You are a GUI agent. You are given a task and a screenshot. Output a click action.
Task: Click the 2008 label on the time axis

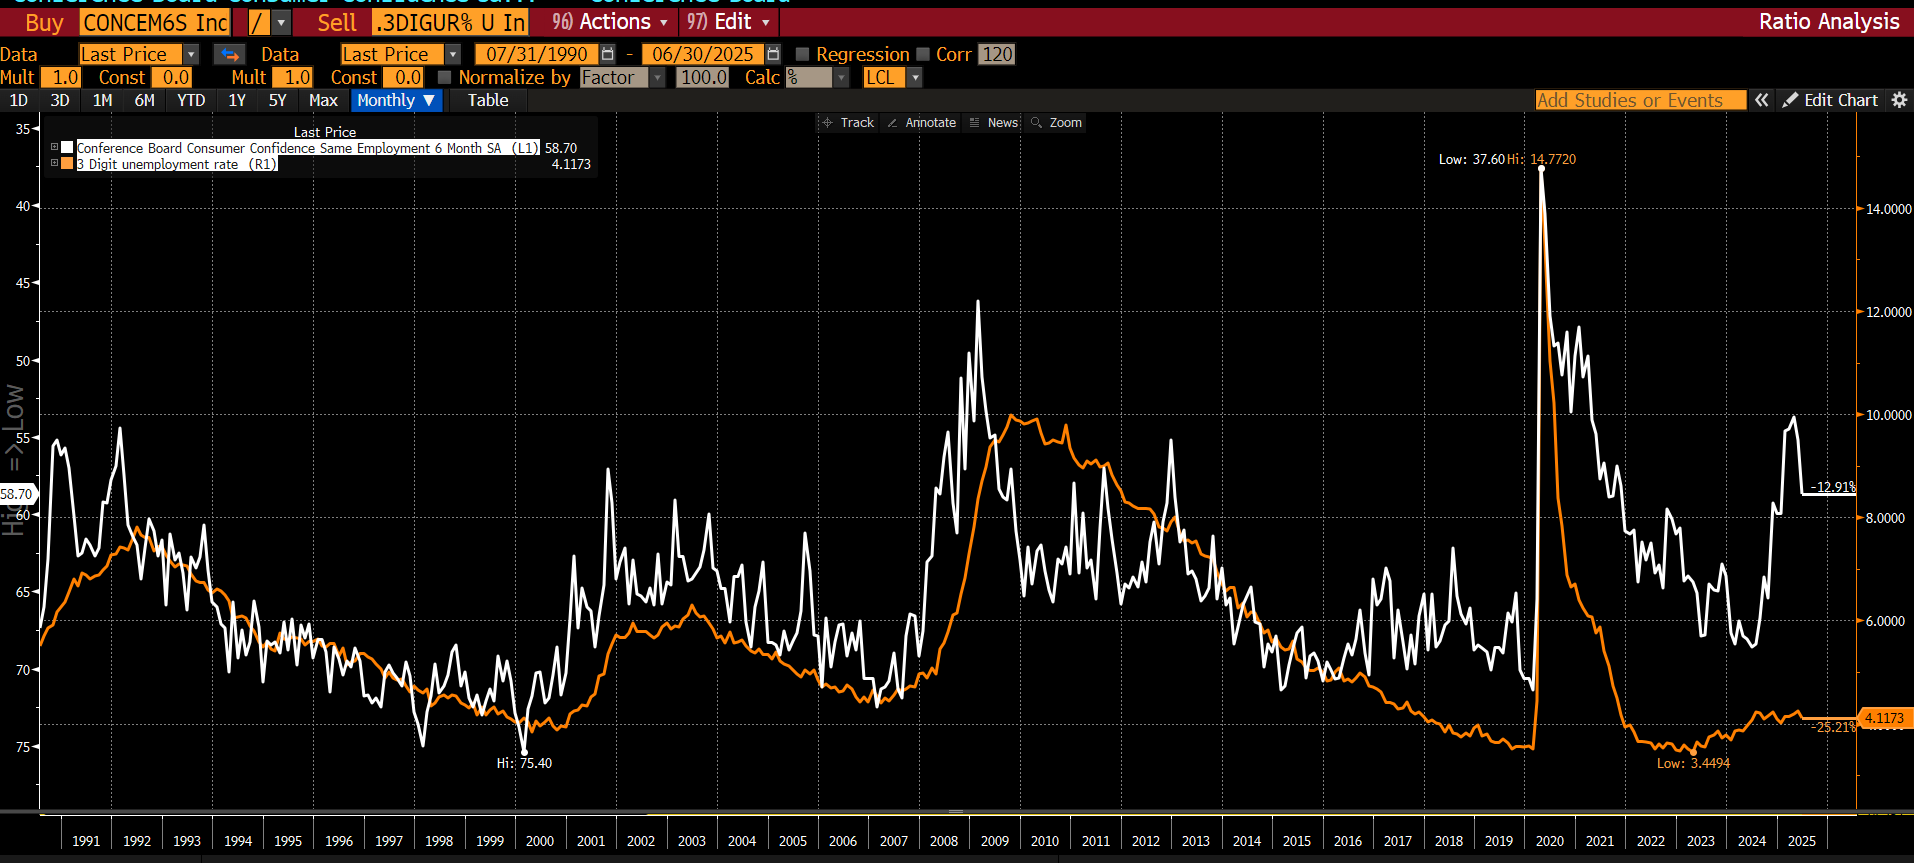click(944, 841)
